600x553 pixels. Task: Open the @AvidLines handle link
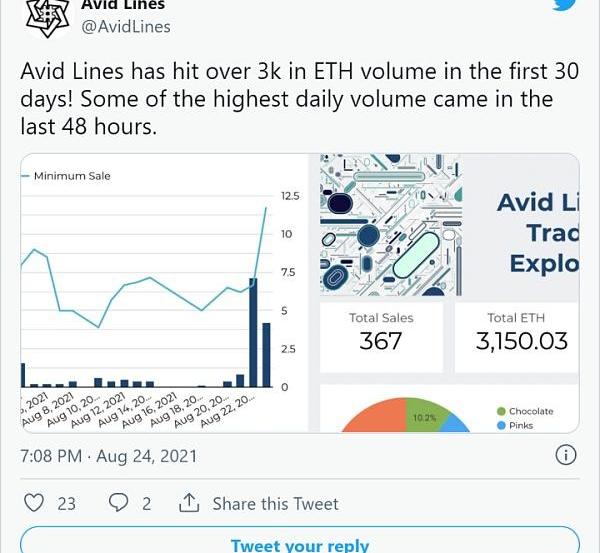[x=126, y=27]
